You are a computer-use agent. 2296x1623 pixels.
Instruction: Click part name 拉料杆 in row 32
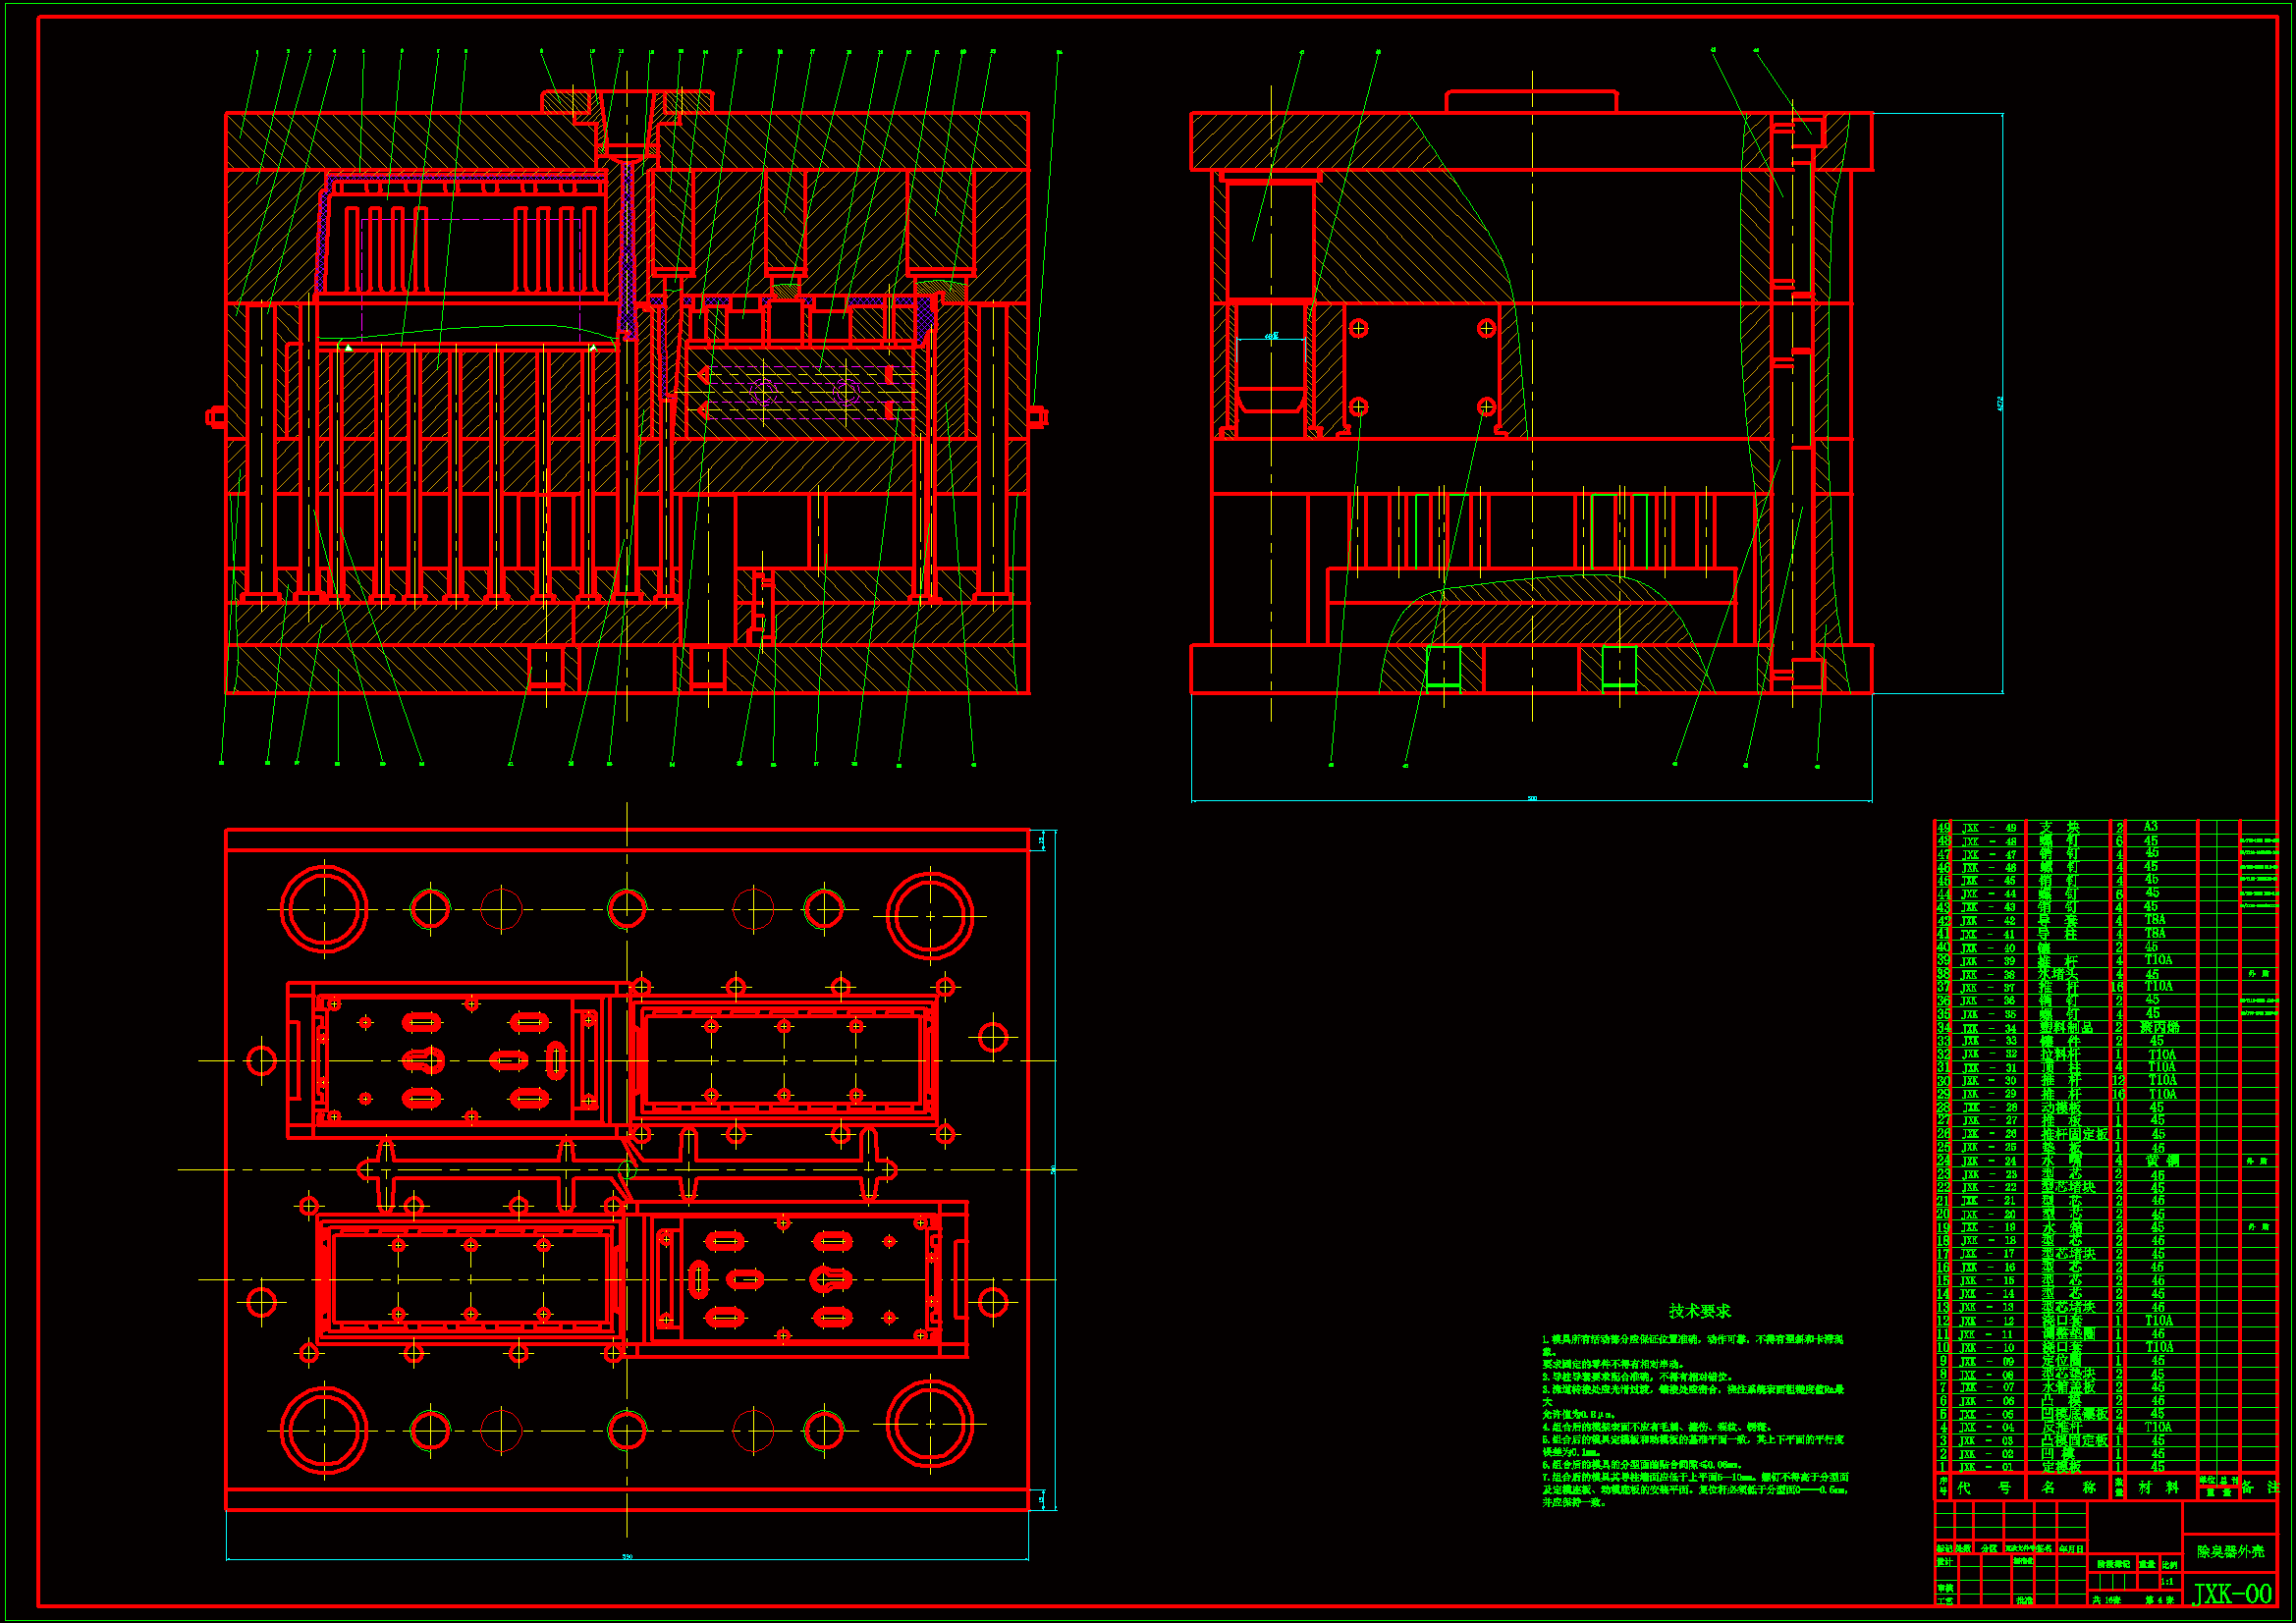point(2059,1054)
